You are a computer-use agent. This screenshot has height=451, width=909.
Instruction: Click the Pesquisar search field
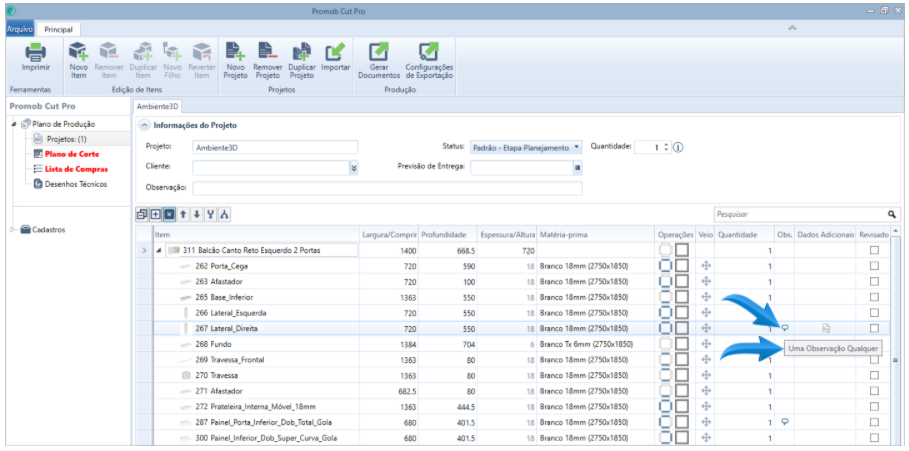point(800,214)
